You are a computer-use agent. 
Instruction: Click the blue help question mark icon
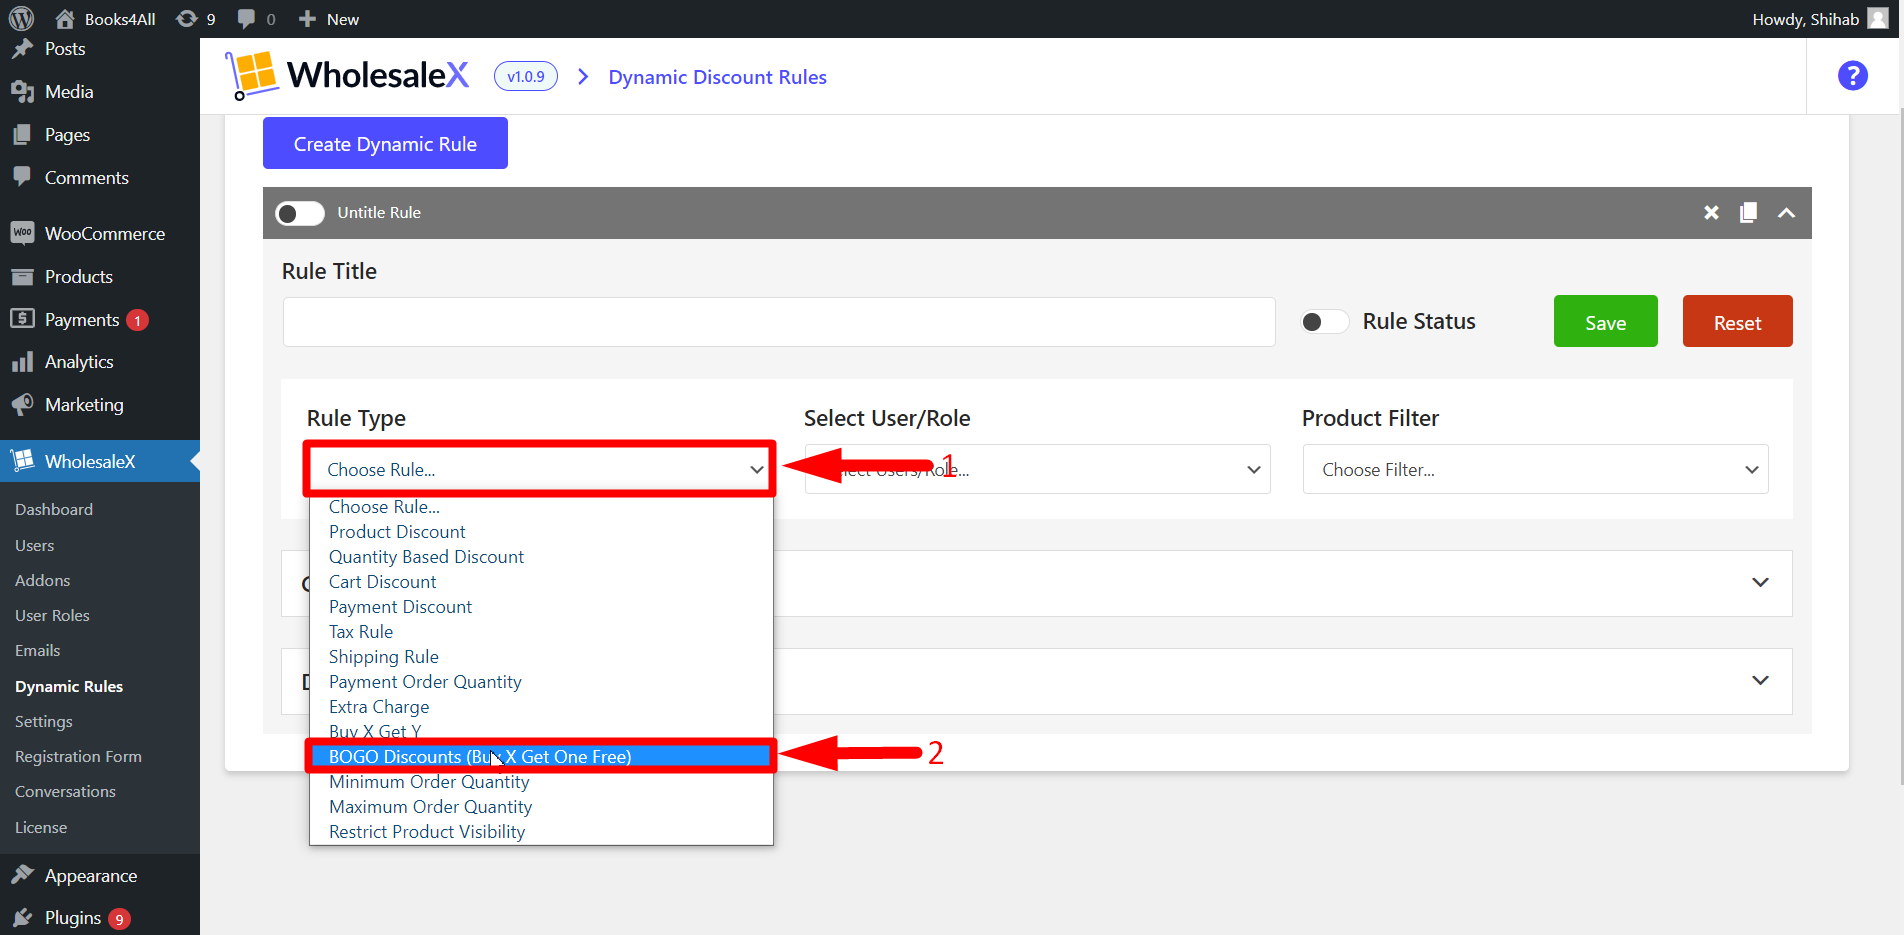[1852, 76]
